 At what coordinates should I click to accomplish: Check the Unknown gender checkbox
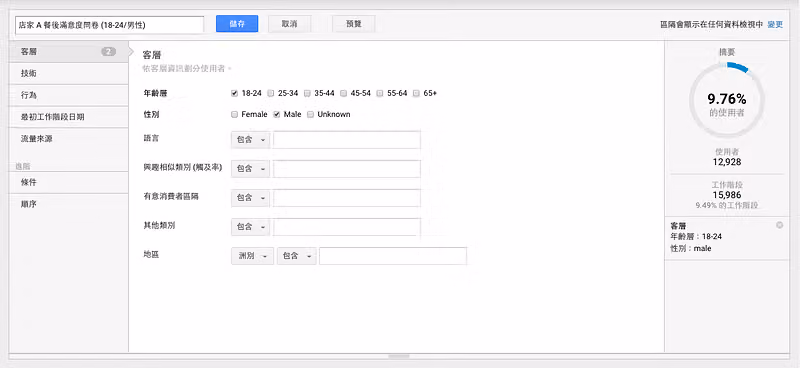tap(310, 114)
